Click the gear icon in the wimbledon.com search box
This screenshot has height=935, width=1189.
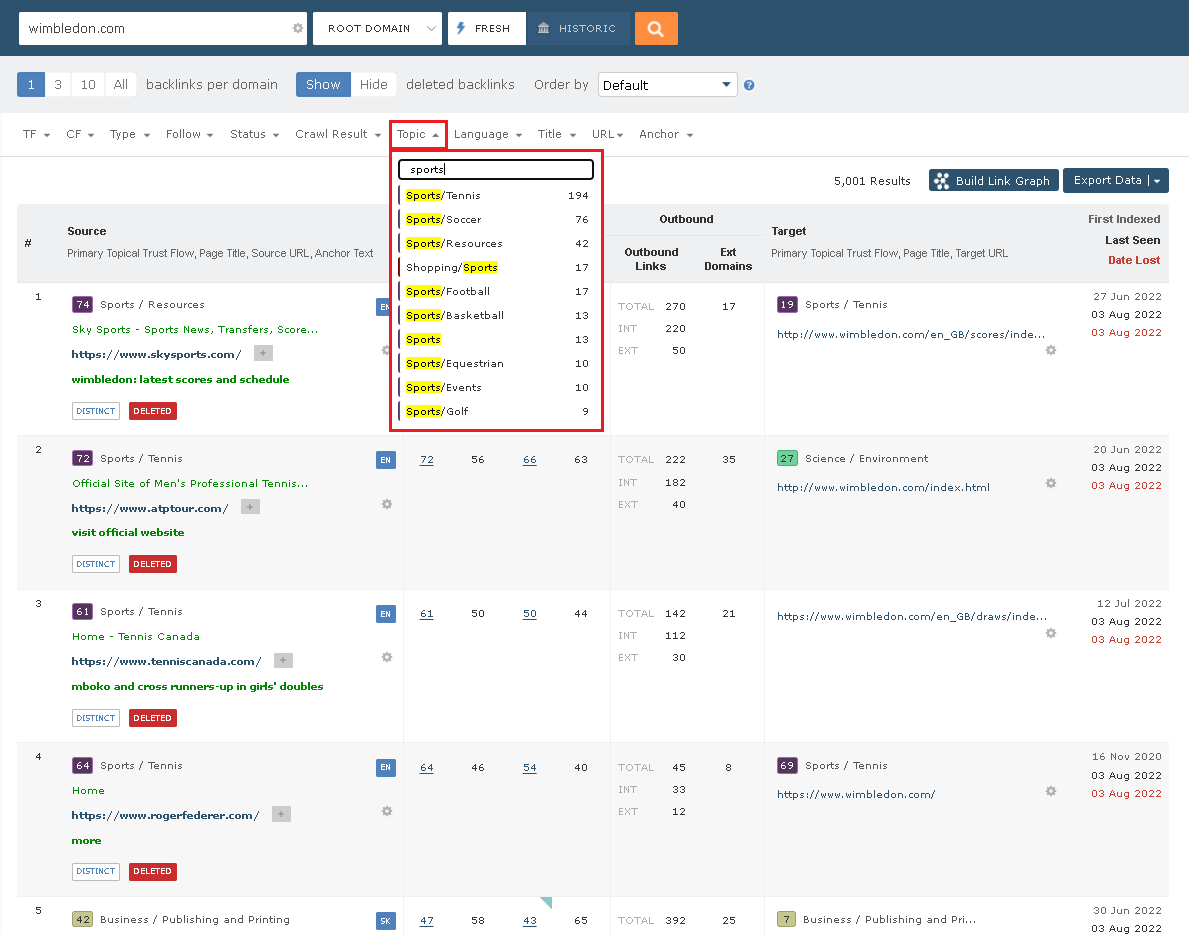pos(297,28)
